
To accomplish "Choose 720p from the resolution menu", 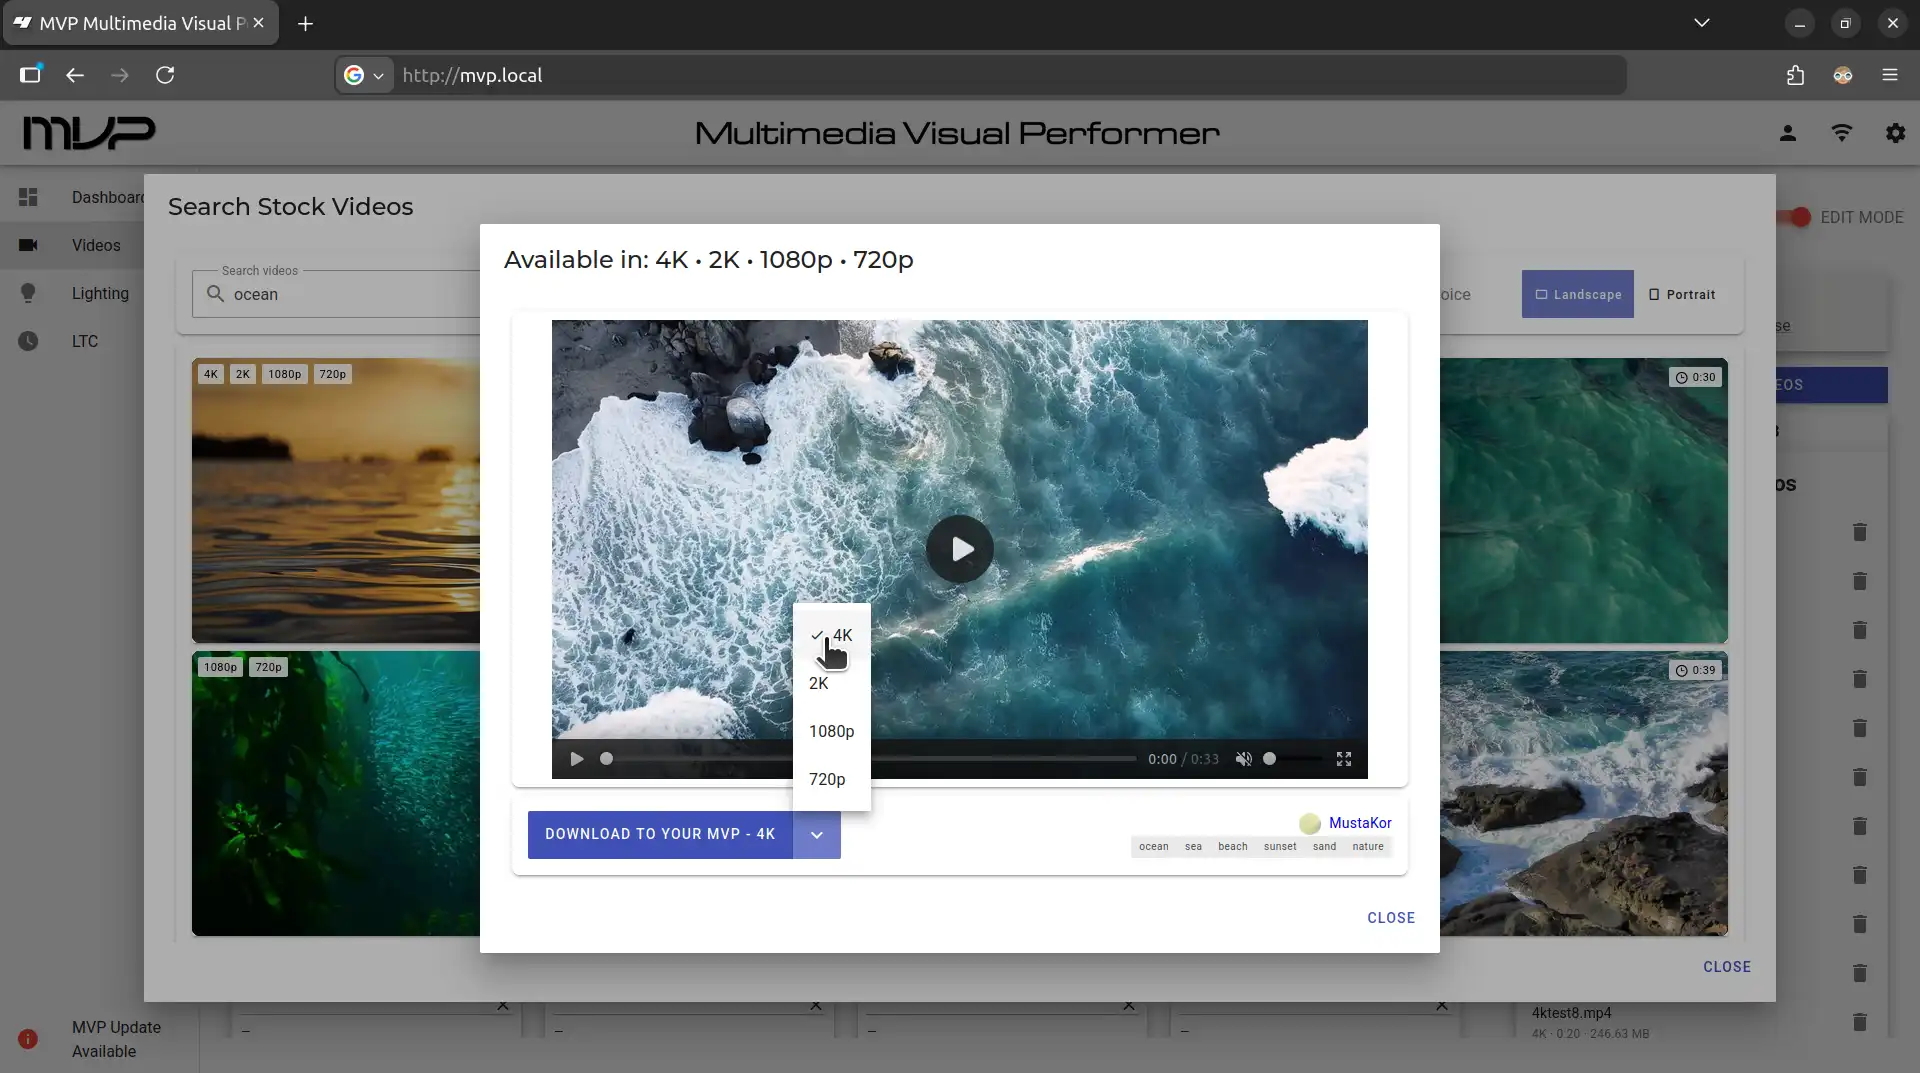I will click(827, 779).
